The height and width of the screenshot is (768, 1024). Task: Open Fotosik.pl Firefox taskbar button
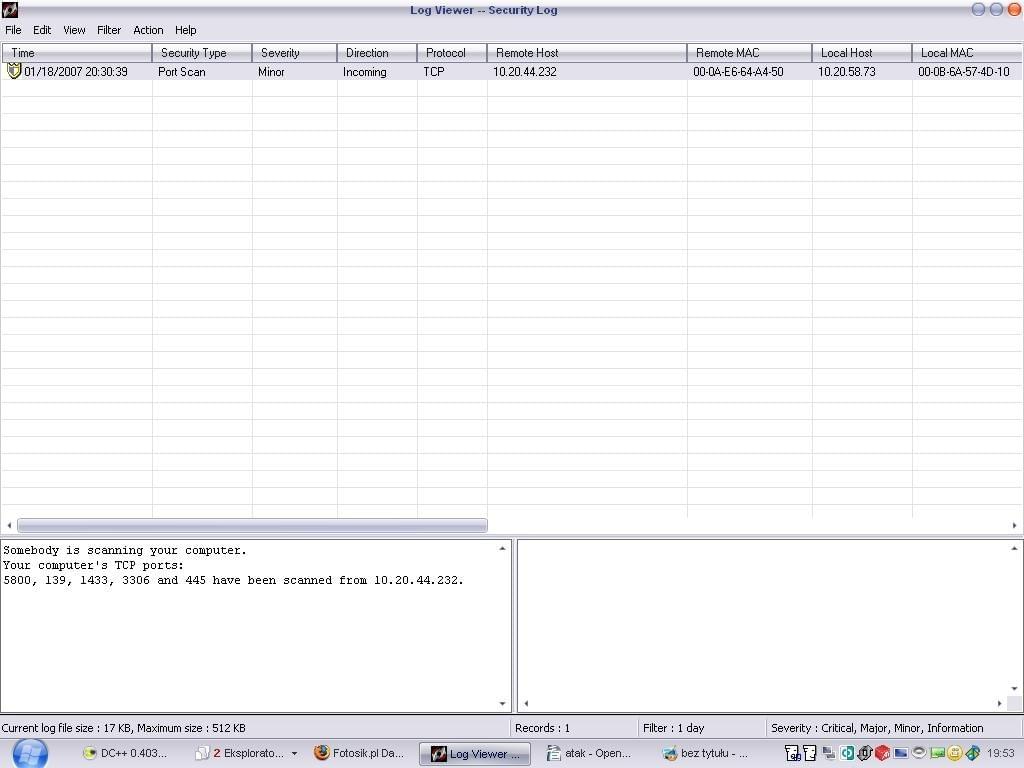pos(359,754)
